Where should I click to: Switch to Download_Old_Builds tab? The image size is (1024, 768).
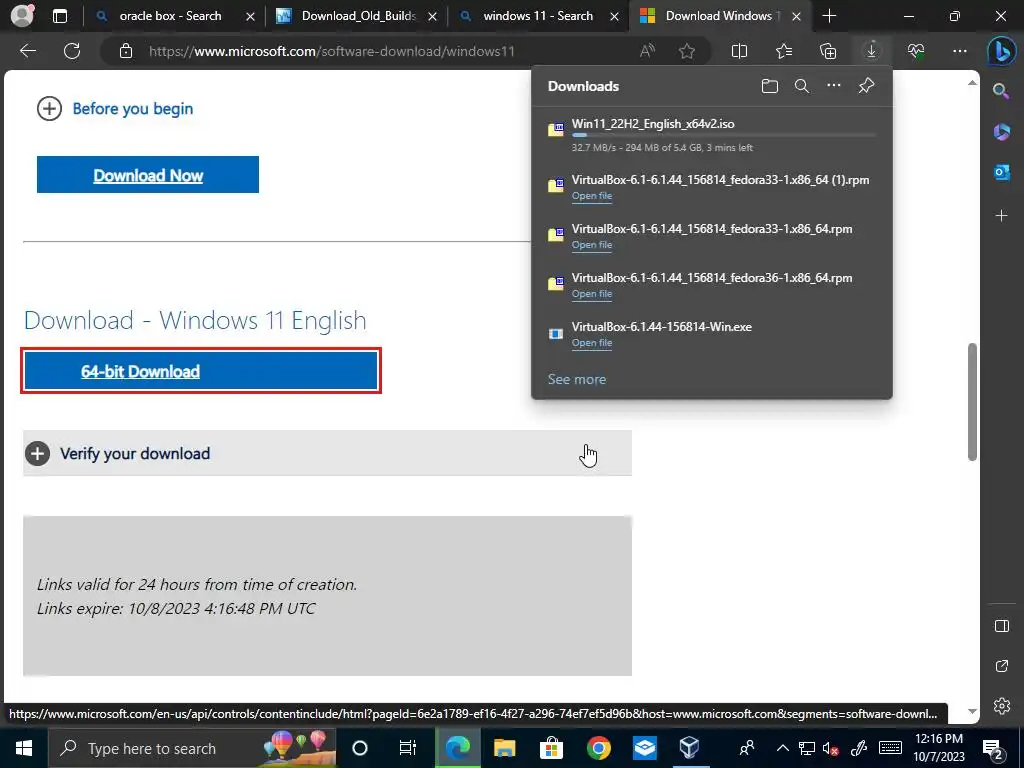click(358, 16)
